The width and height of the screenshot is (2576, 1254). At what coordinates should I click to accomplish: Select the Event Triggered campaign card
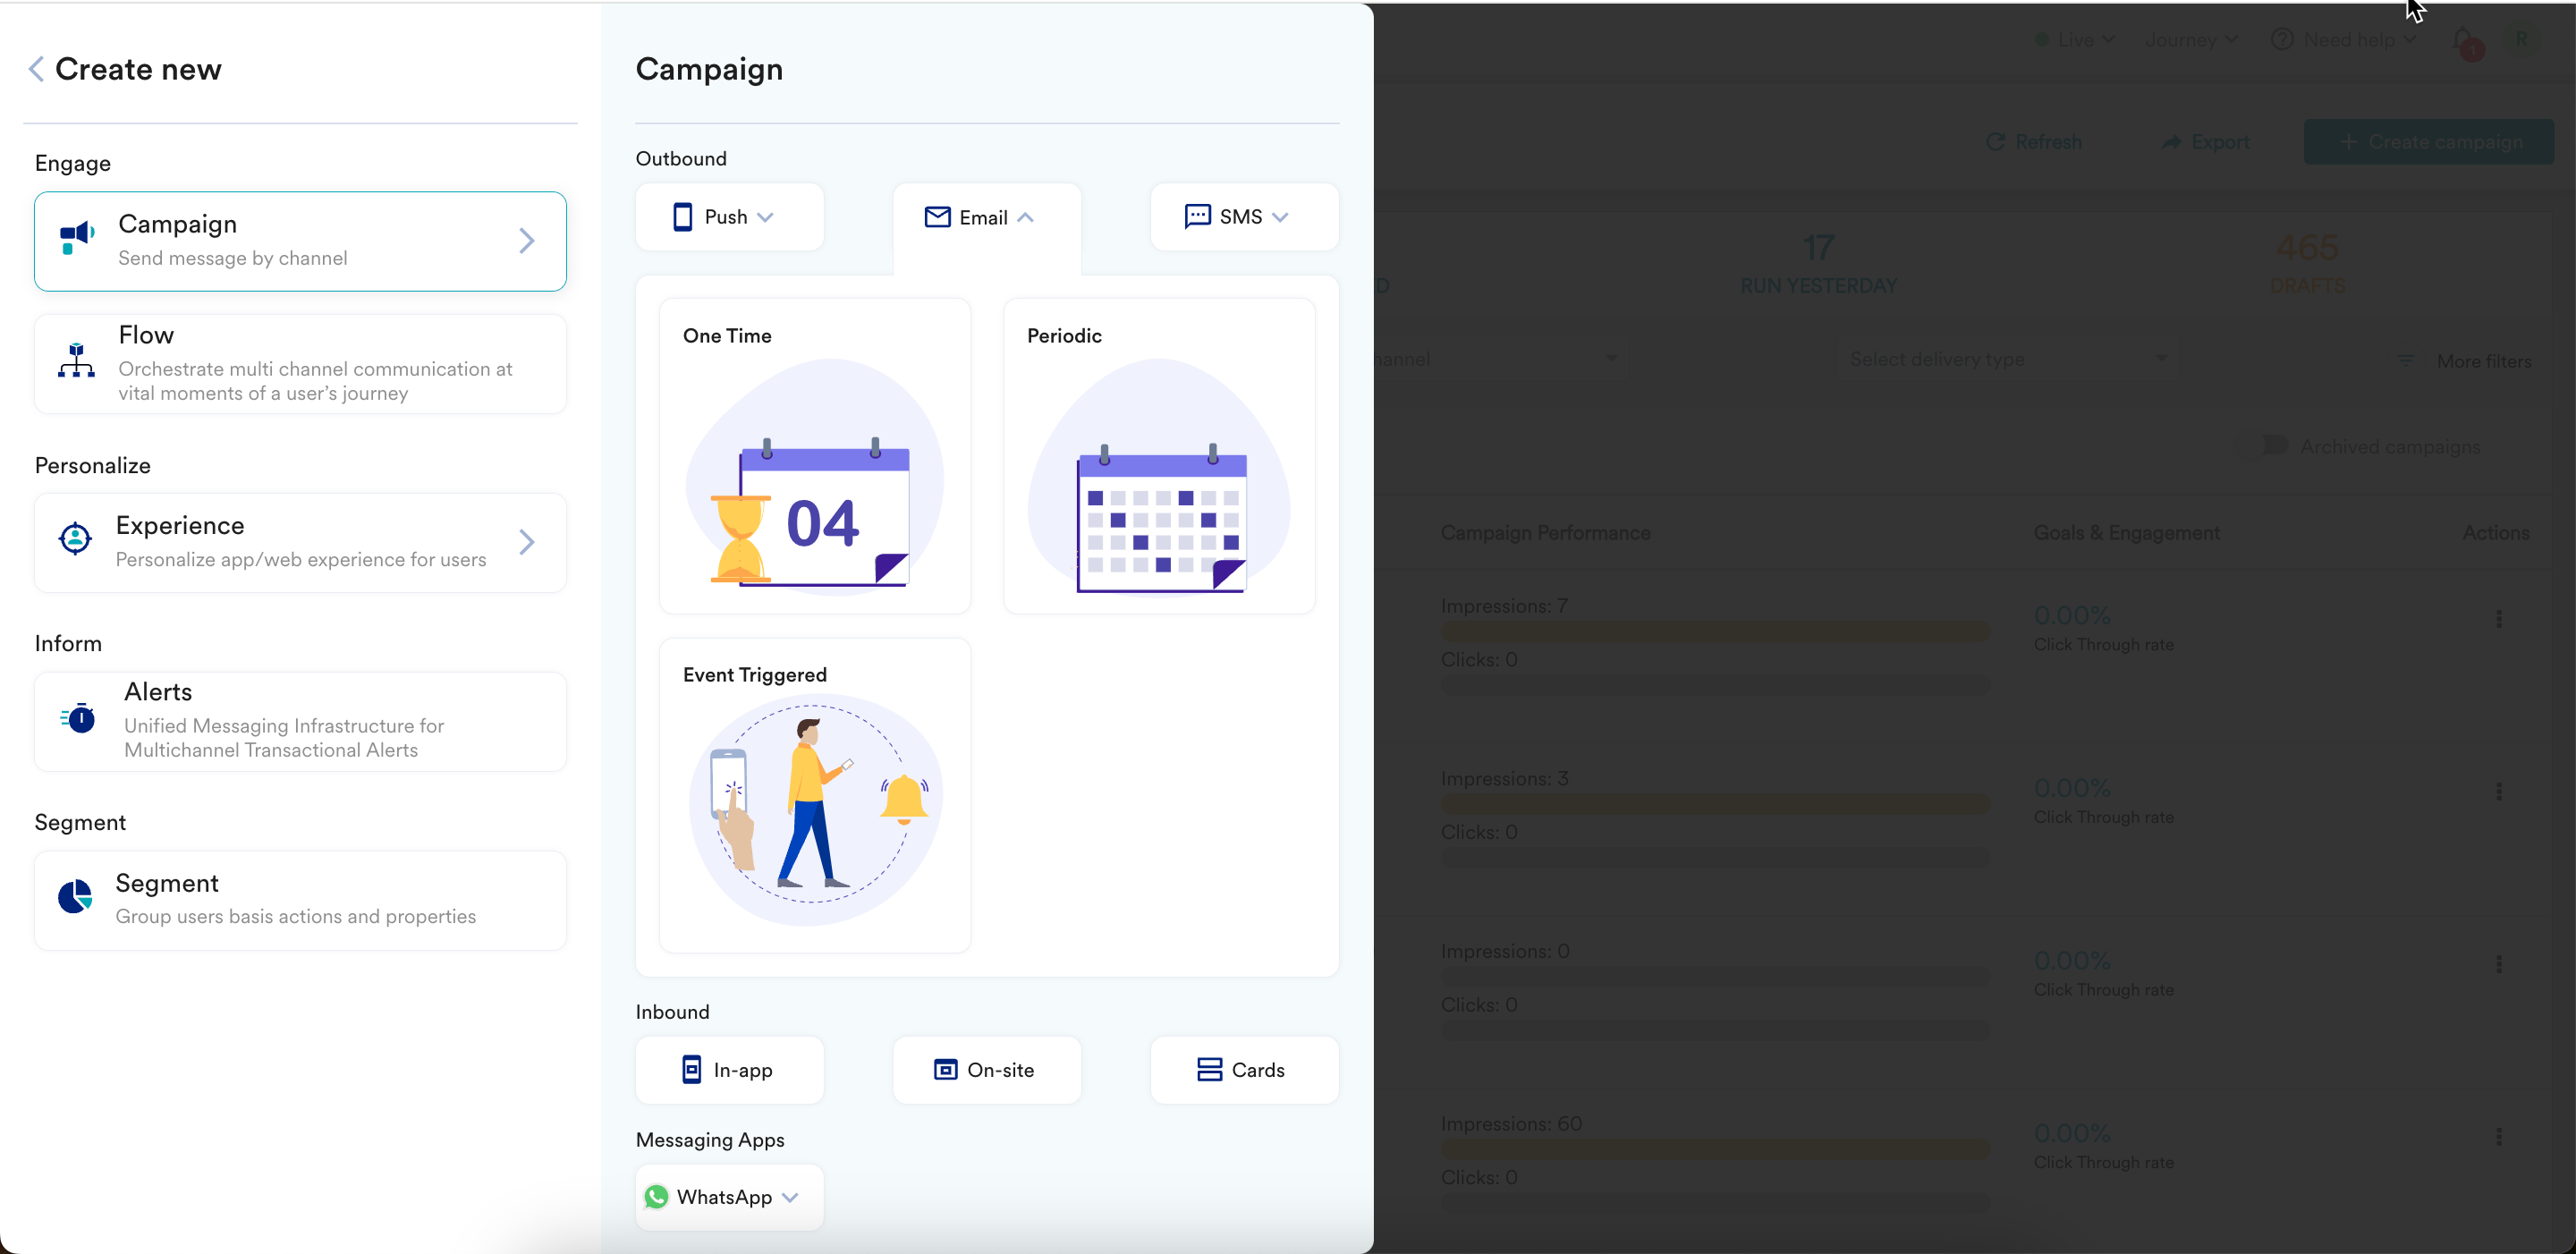pos(814,795)
